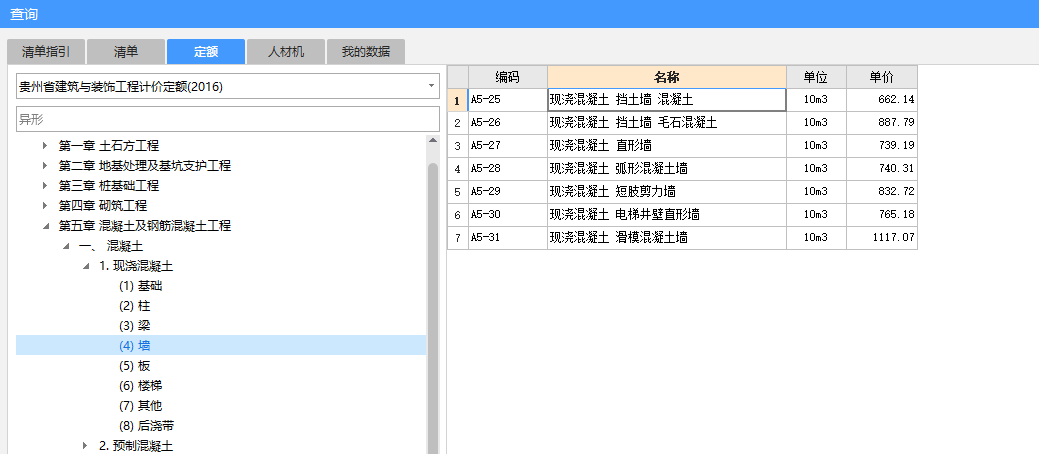Click the 单价 column header
Viewport: 1039px width, 454px height.
881,77
